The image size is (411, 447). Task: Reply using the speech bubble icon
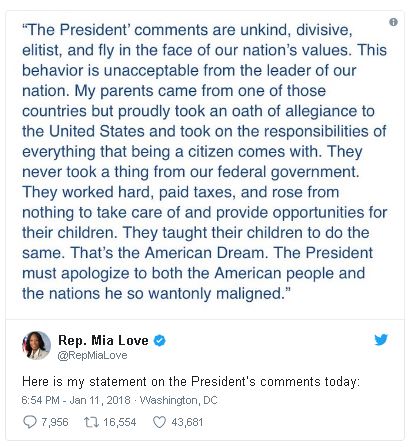(30, 422)
